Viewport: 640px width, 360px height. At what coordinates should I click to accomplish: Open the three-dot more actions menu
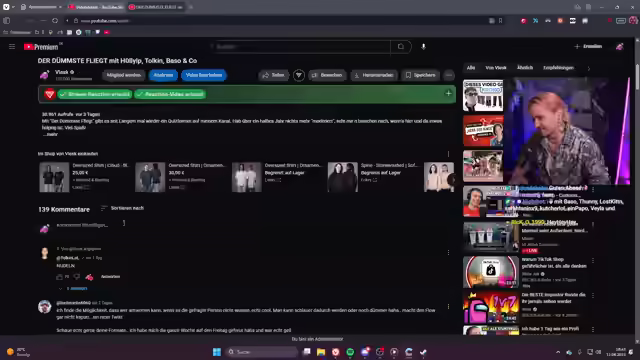pyautogui.click(x=449, y=75)
